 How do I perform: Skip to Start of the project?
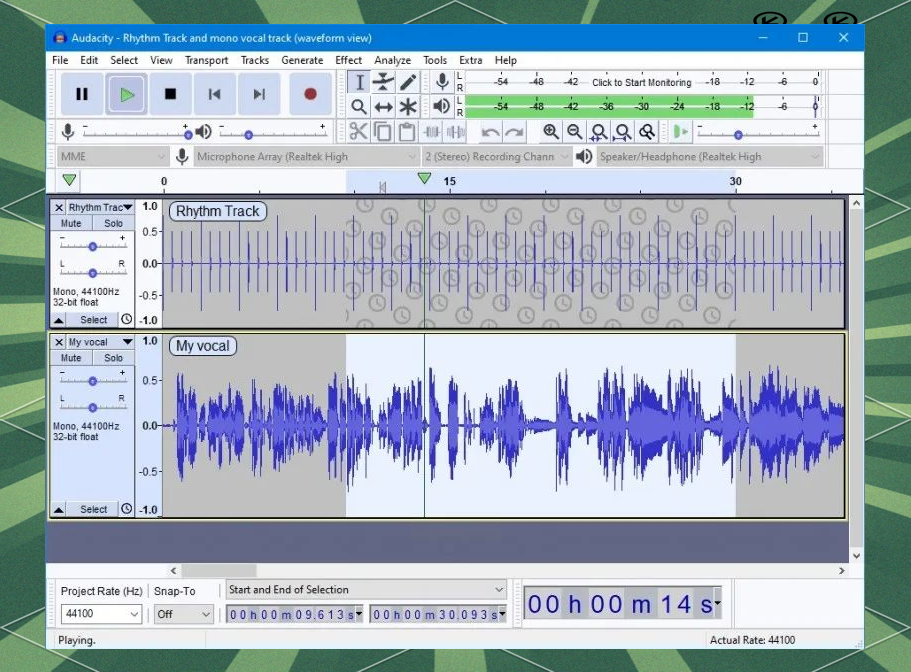214,94
